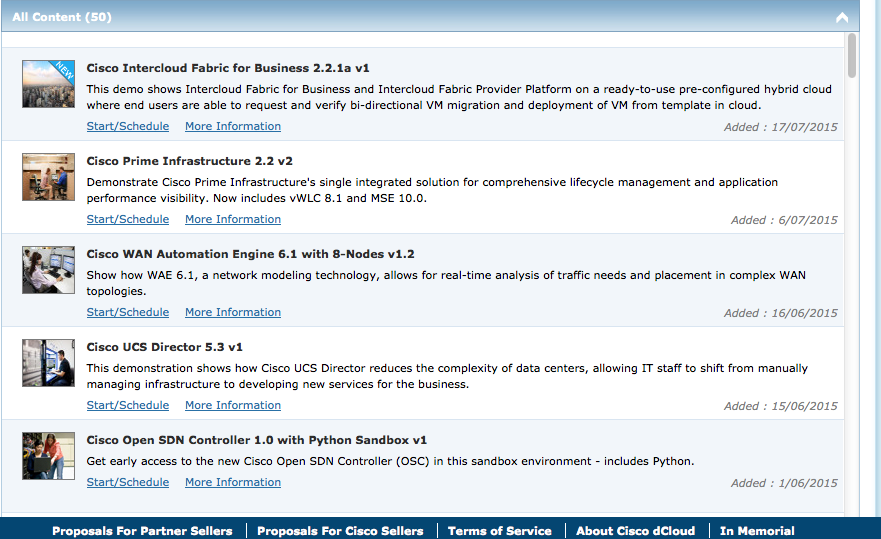Screen dimensions: 881x539
Task: Start/Schedule the WAN Automation Engine demo
Action: 128,313
